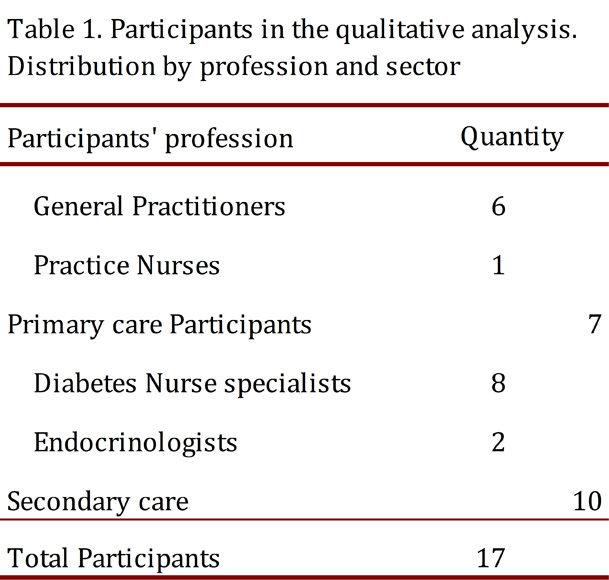Click the Total Participants value 17
The width and height of the screenshot is (609, 580).
(x=492, y=557)
